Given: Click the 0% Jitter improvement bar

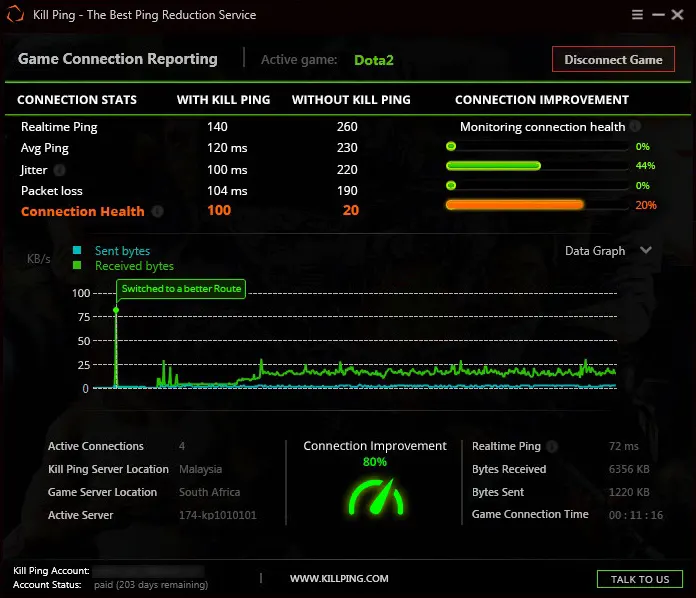Looking at the screenshot, I should 537,185.
